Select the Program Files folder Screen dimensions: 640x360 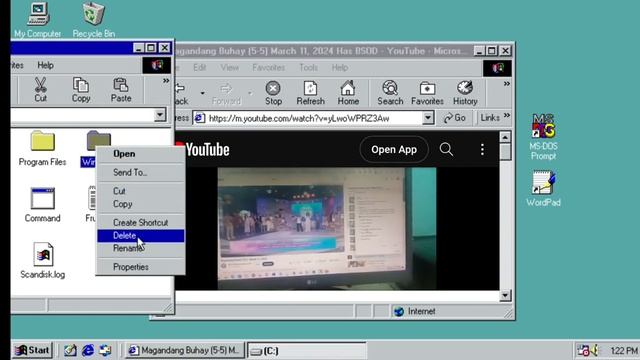point(42,149)
